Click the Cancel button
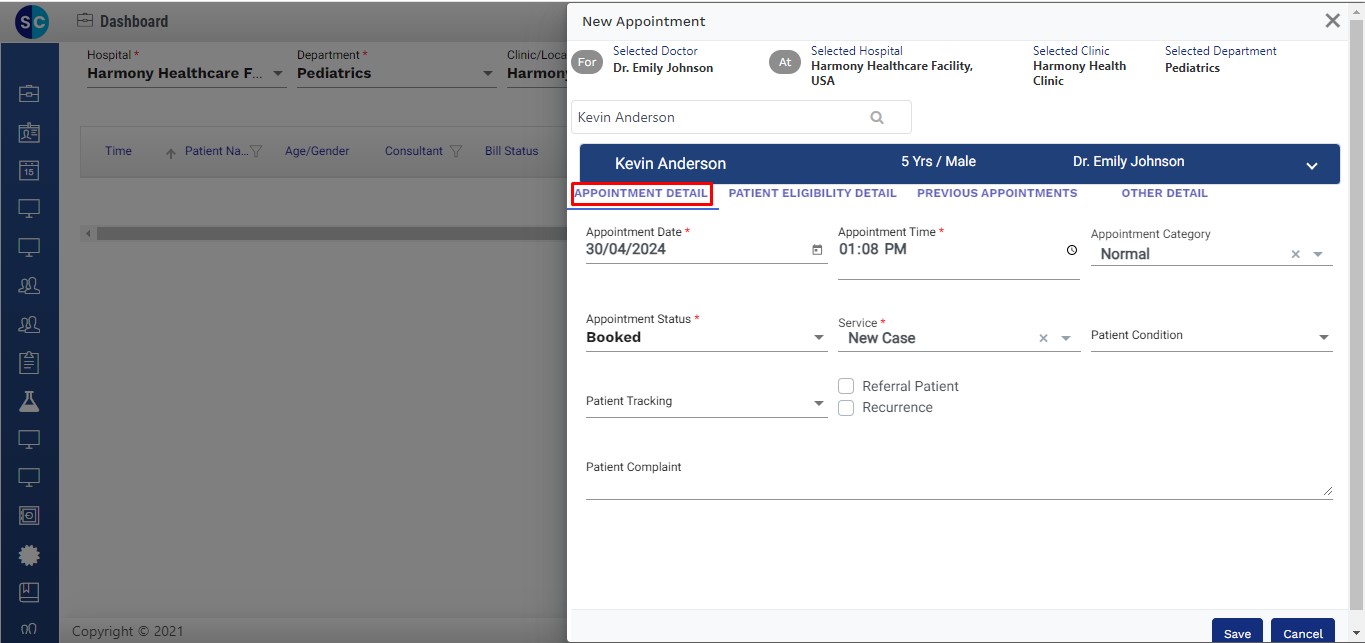The width and height of the screenshot is (1365, 643). pos(1302,632)
